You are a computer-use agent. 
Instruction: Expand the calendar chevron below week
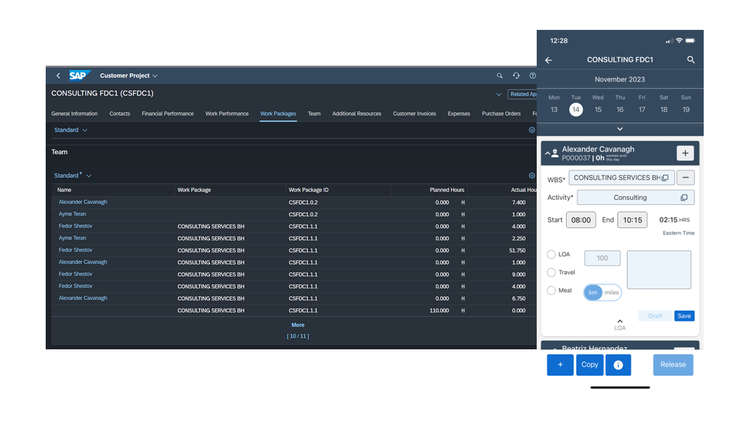pos(620,129)
